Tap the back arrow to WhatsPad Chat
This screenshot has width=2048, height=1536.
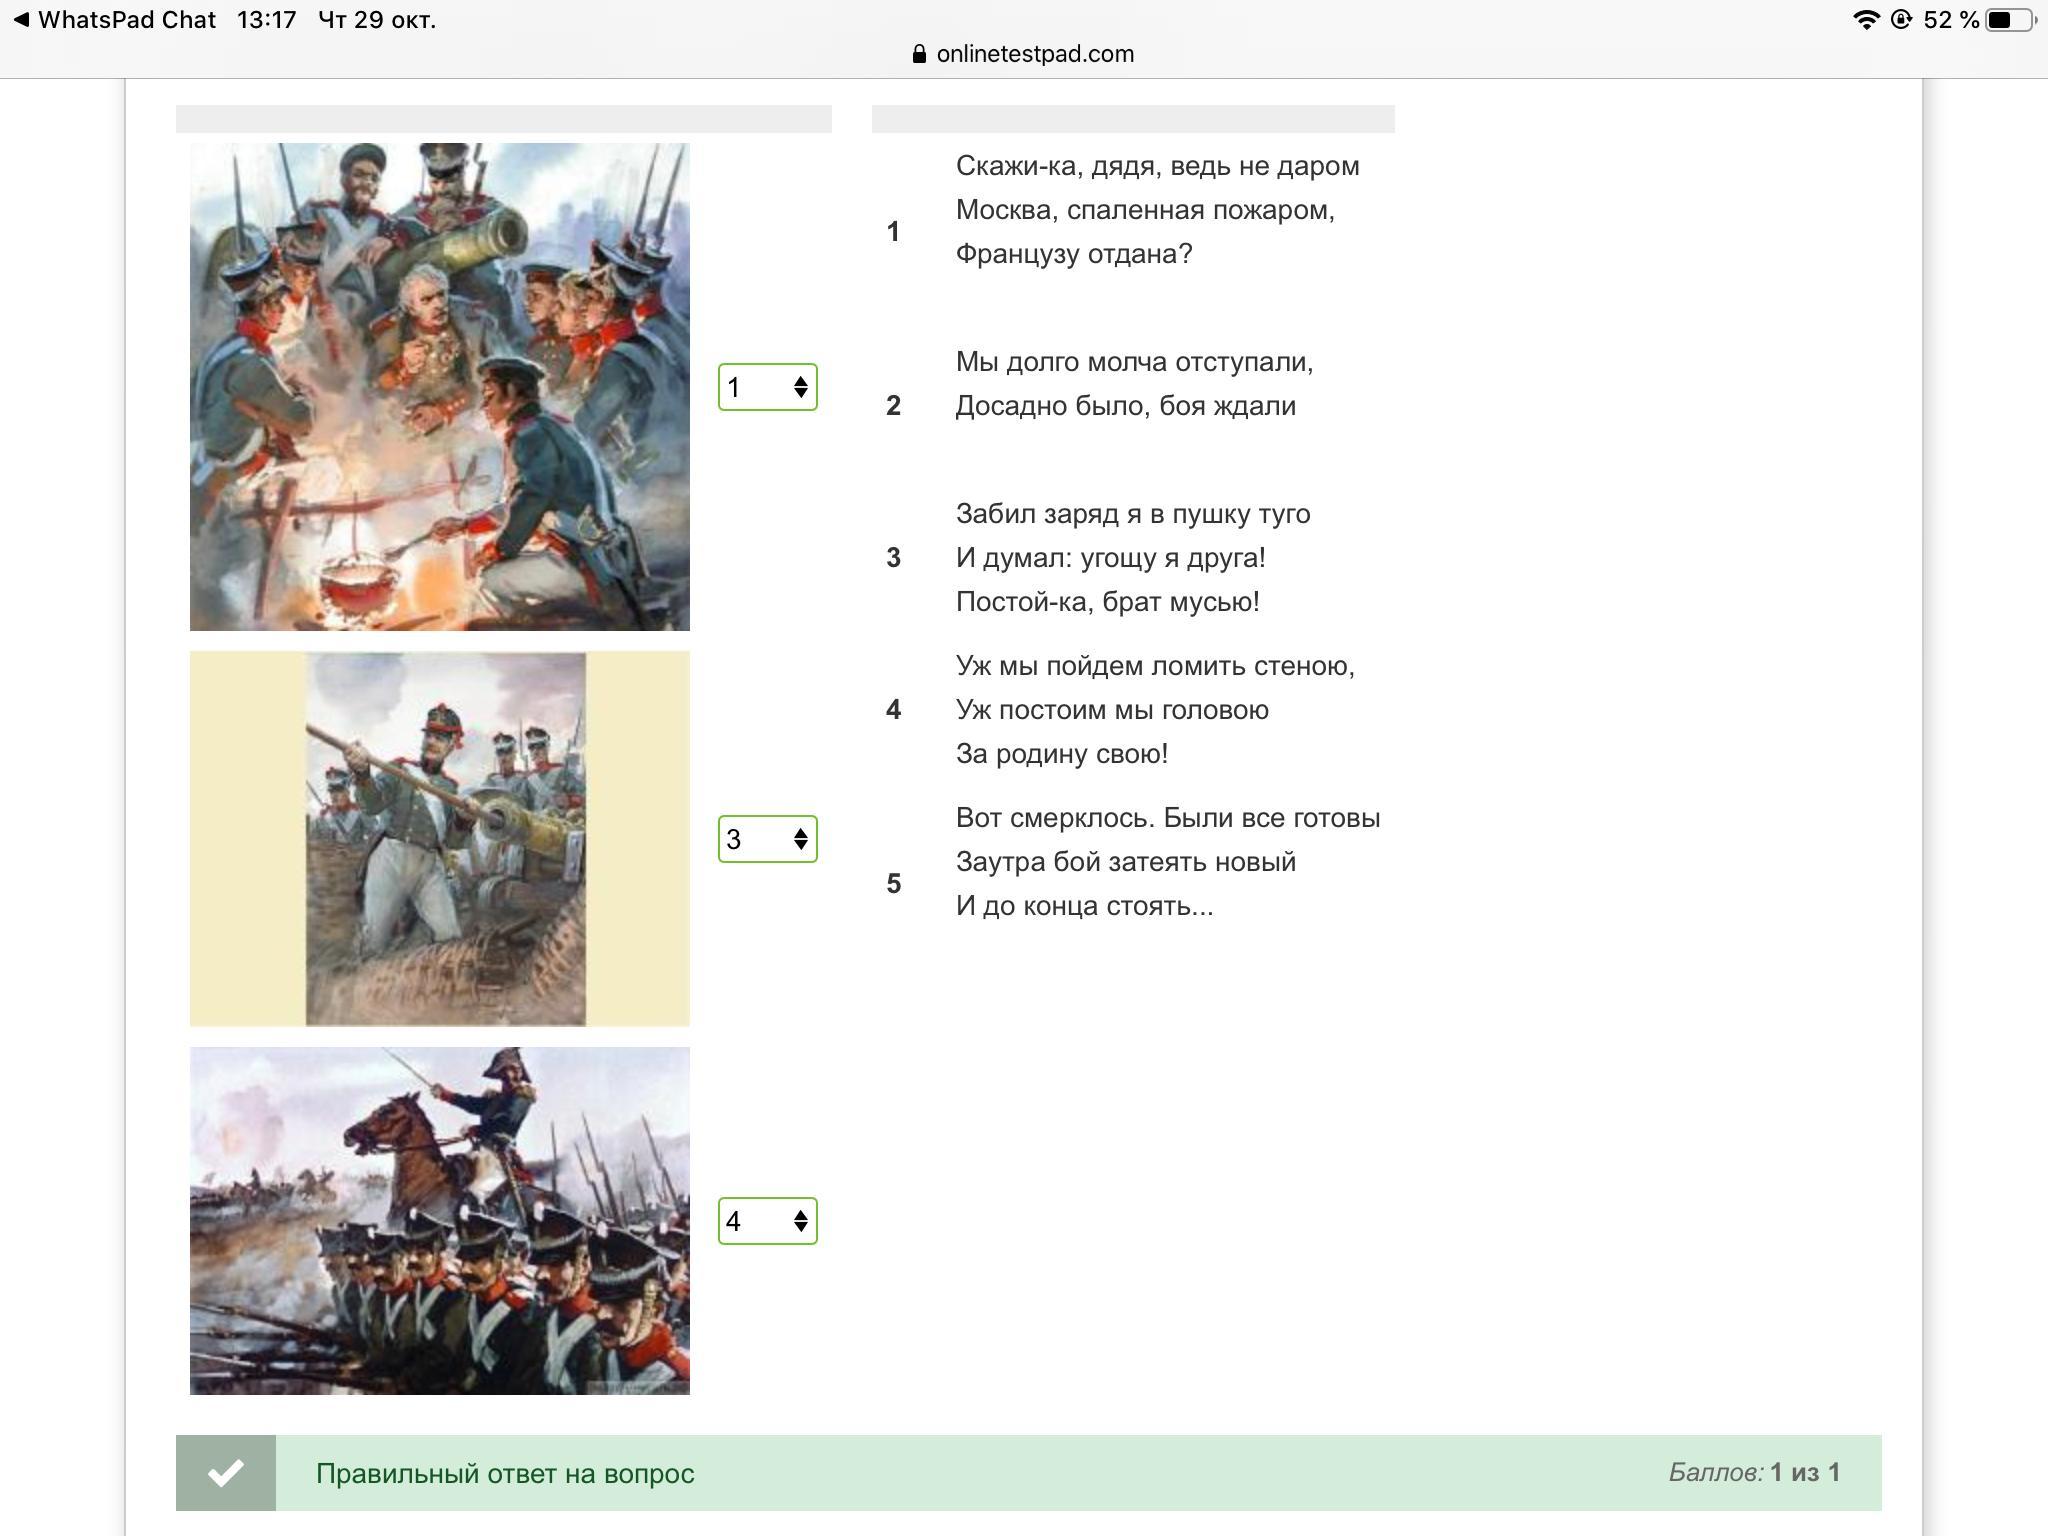(22, 20)
